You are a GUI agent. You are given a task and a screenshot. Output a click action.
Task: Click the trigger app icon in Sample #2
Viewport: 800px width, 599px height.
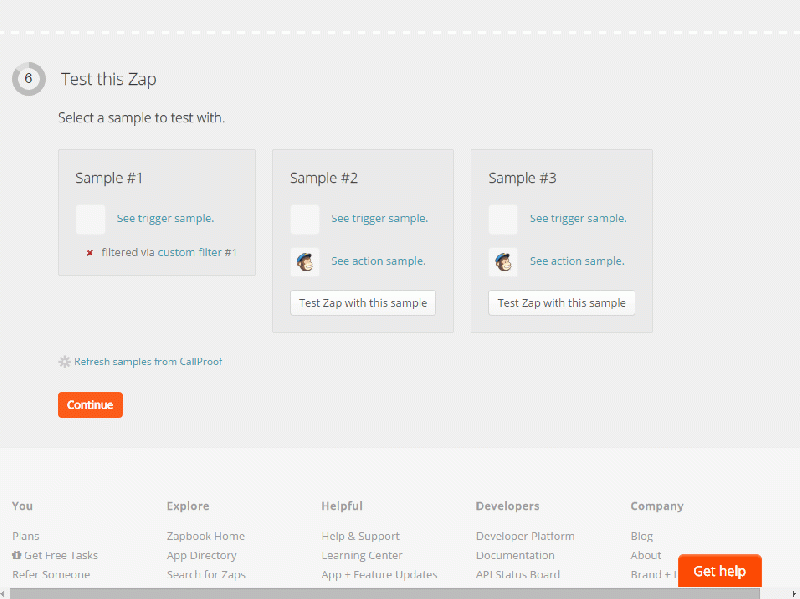click(305, 219)
